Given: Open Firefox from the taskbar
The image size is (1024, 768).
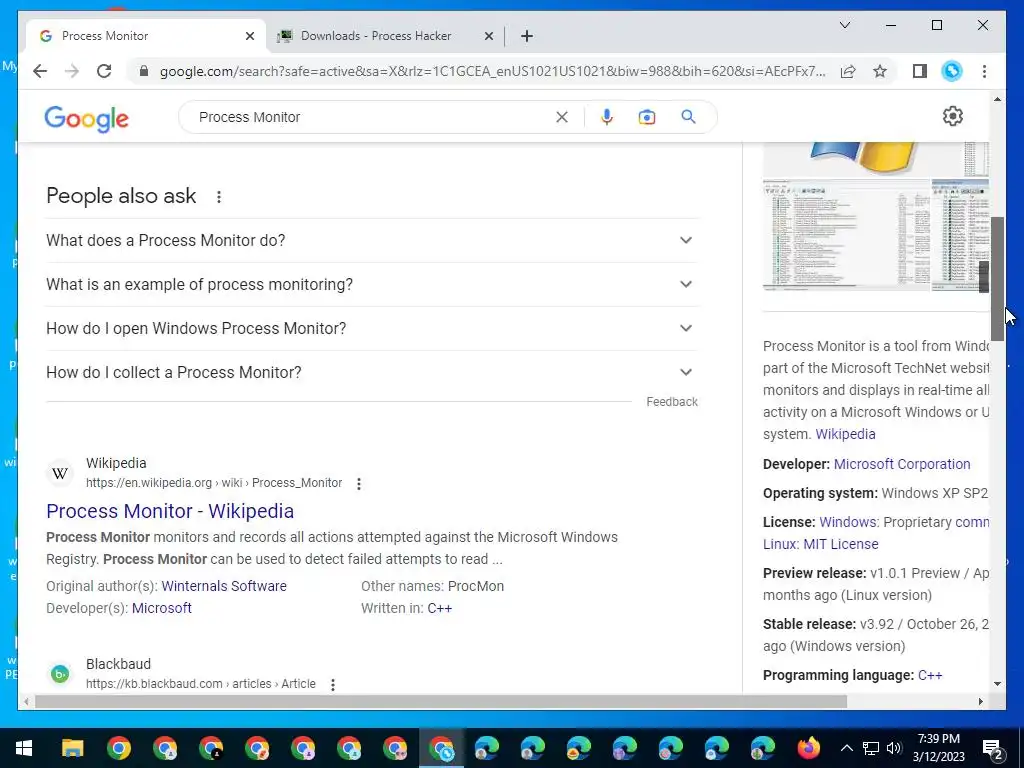Looking at the screenshot, I should point(808,748).
